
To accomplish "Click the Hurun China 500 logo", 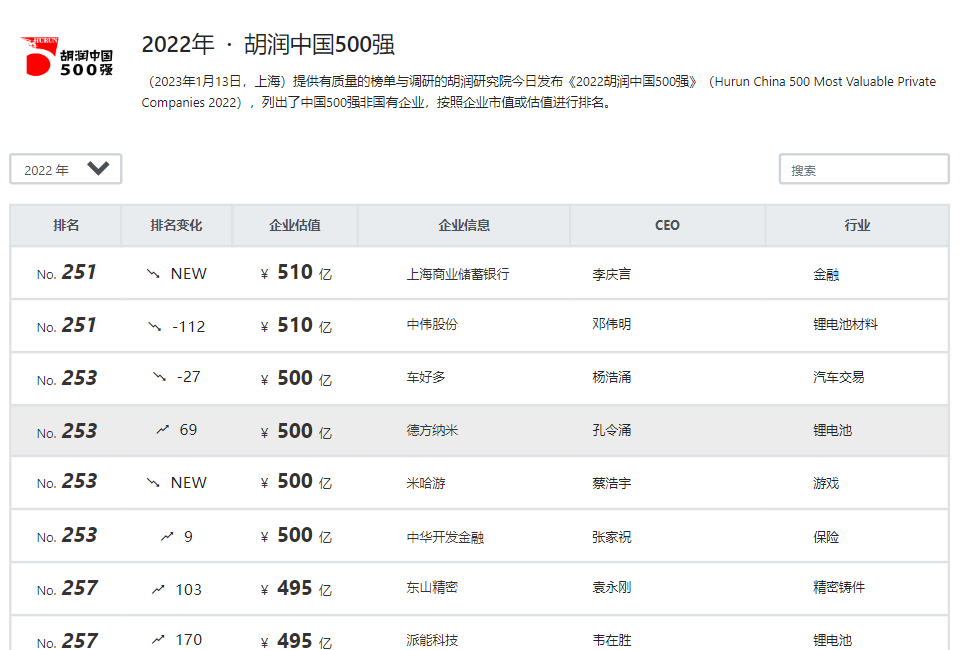I will point(67,58).
